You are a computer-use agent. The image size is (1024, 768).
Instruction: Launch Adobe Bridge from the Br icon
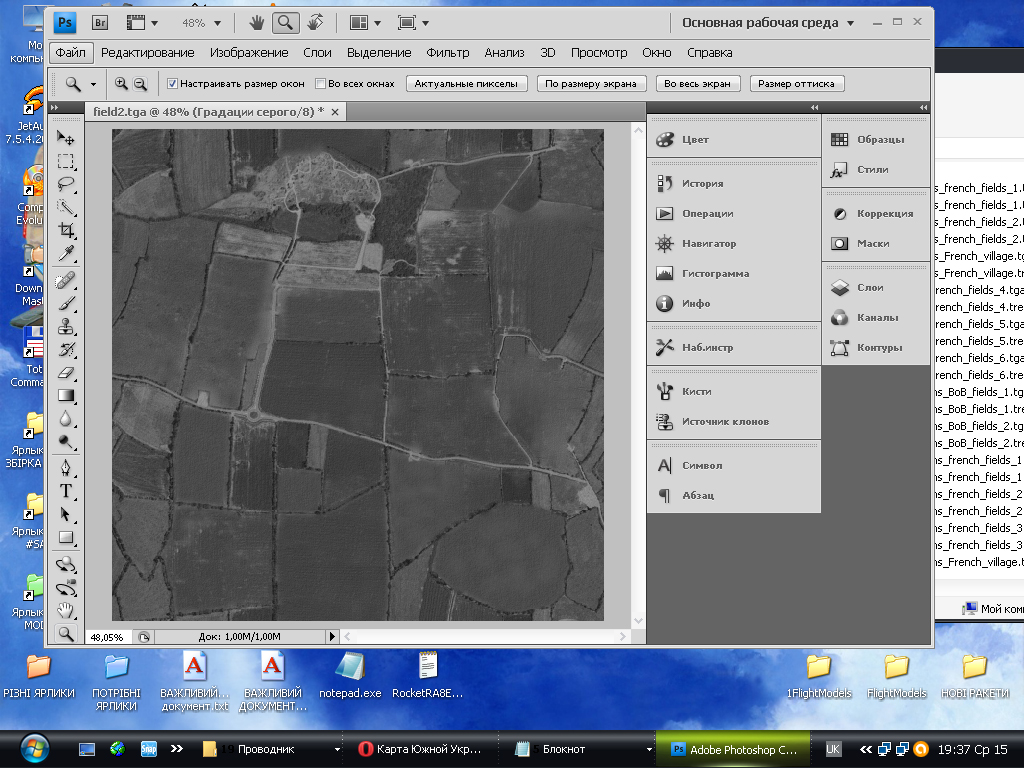point(100,22)
